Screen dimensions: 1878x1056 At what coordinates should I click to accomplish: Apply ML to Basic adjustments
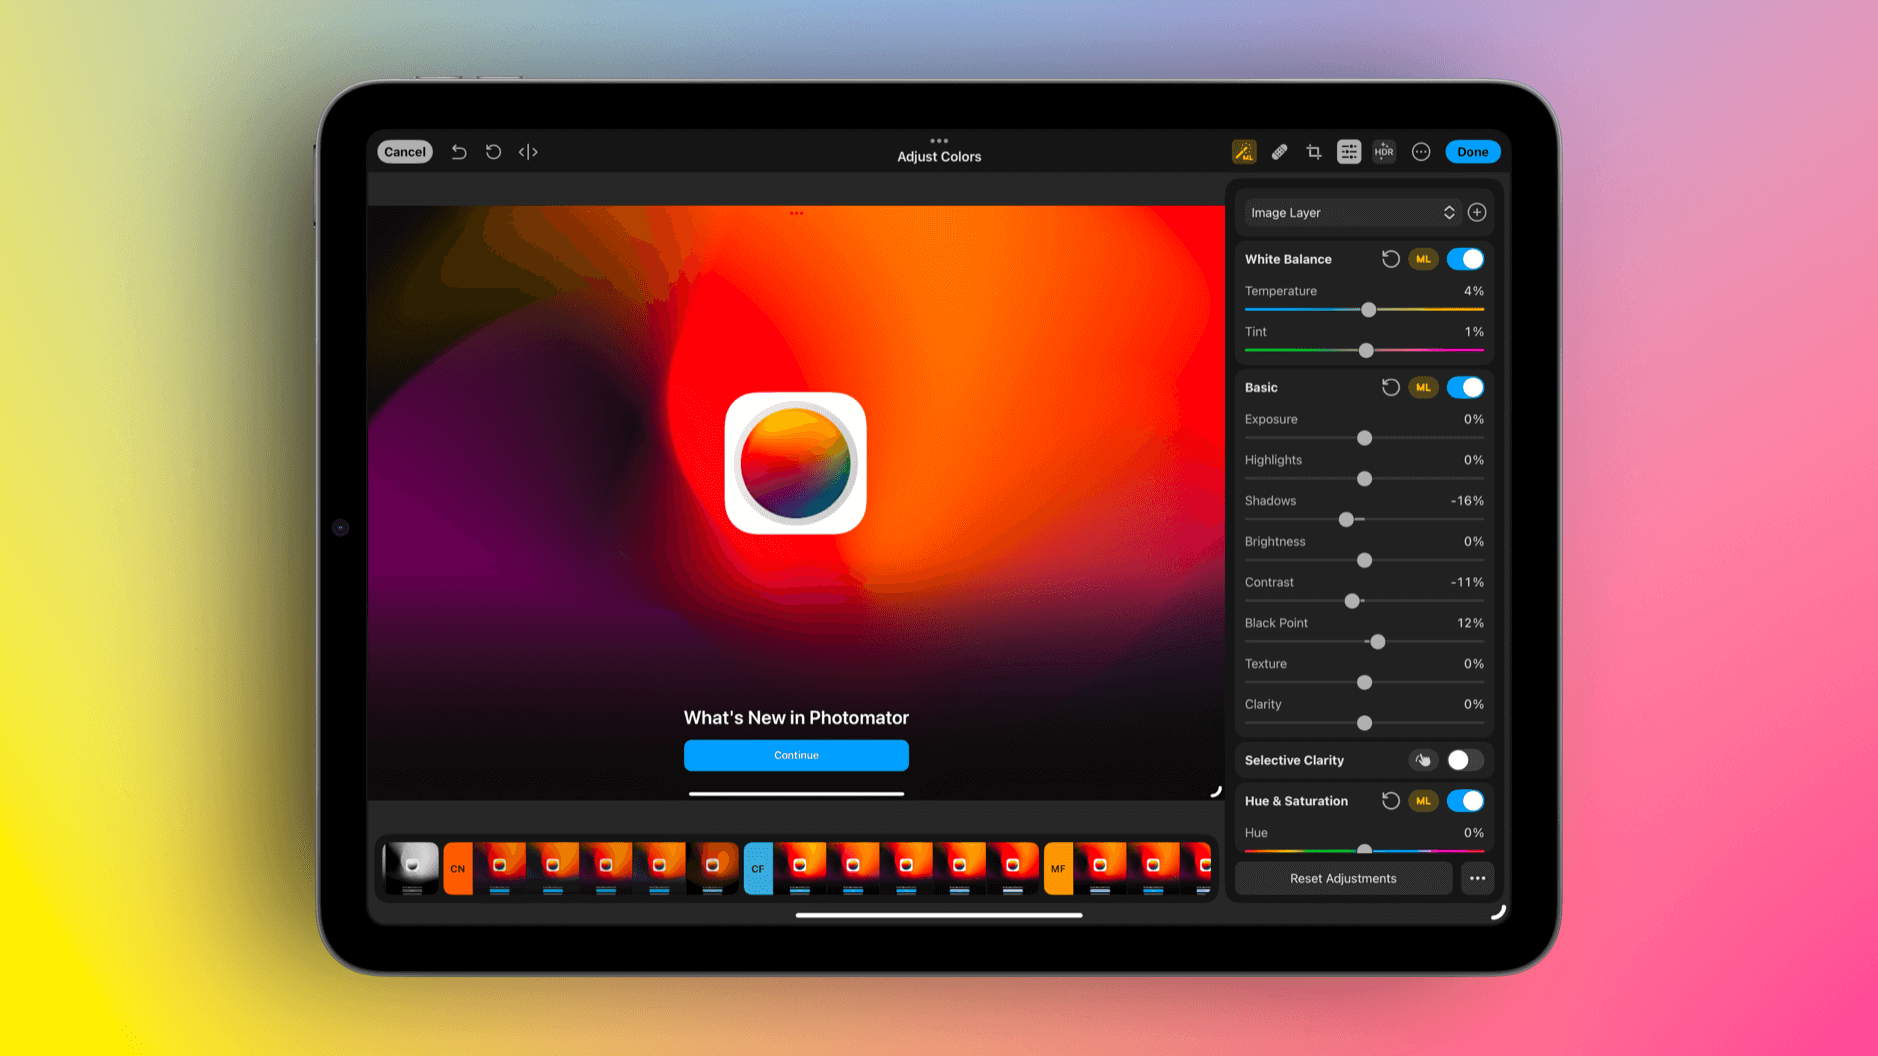(1423, 387)
